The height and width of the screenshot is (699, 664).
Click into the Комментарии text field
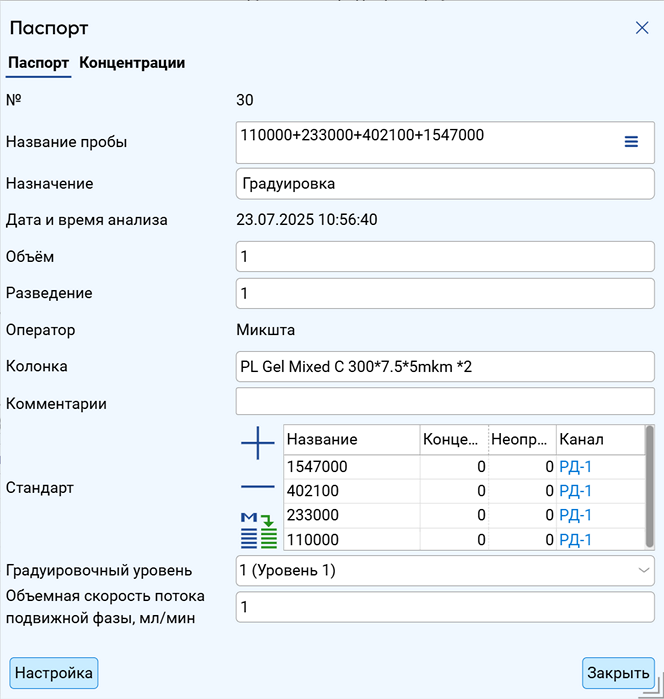pos(445,401)
